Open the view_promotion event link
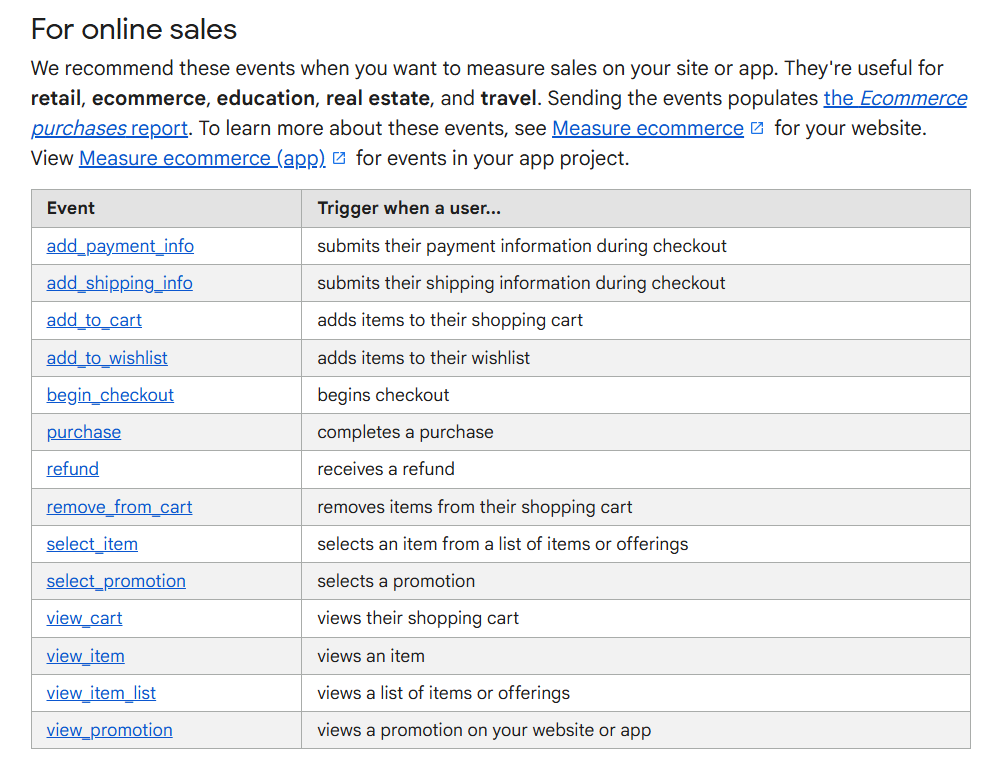This screenshot has width=986, height=761. 109,730
